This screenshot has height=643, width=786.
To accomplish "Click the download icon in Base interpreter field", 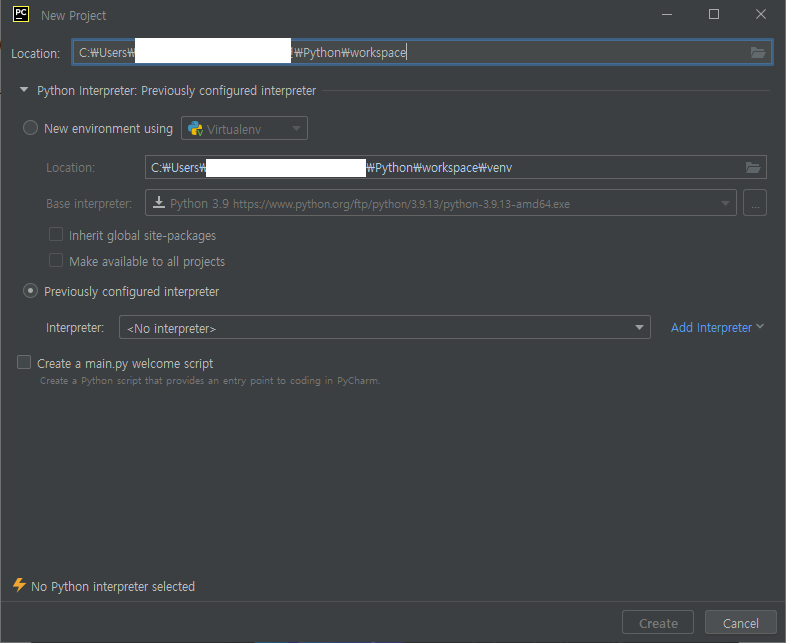I will pyautogui.click(x=158, y=202).
